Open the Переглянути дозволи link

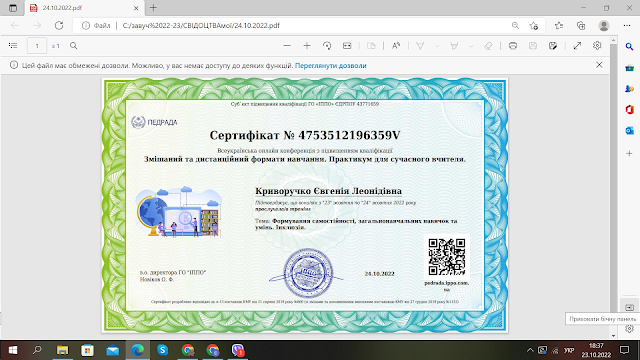click(x=331, y=65)
